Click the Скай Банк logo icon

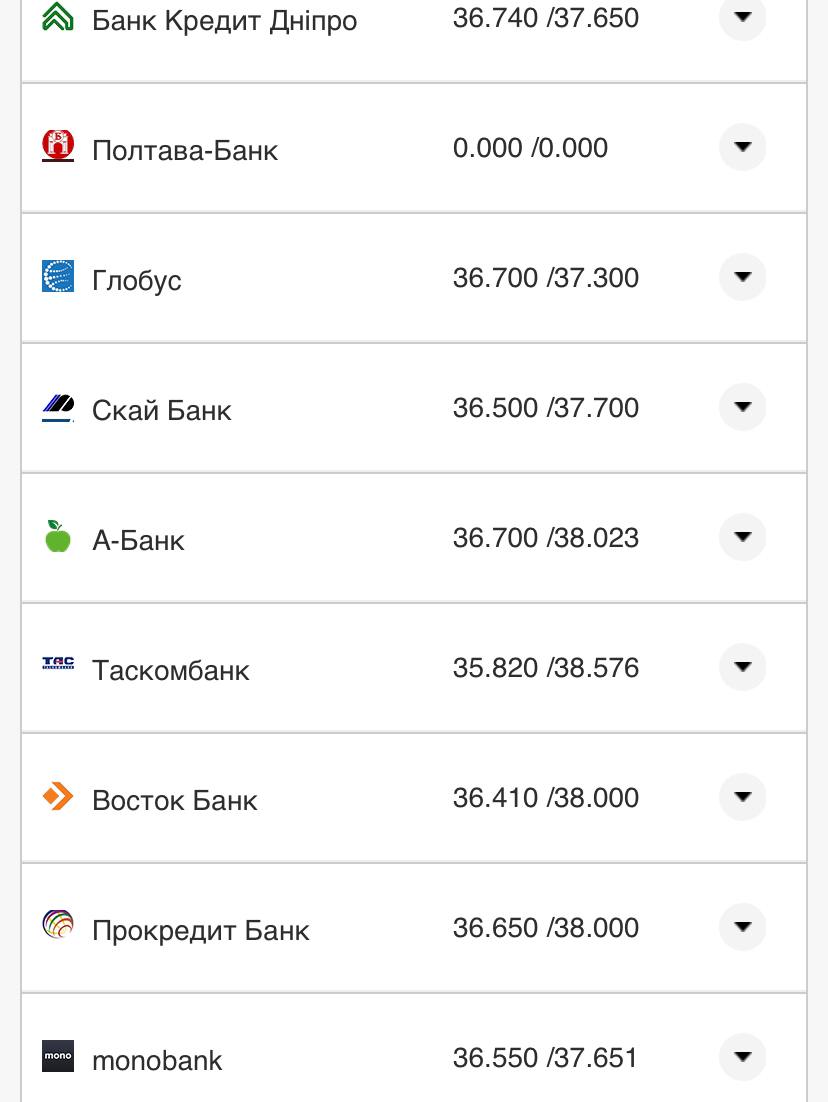pos(58,407)
